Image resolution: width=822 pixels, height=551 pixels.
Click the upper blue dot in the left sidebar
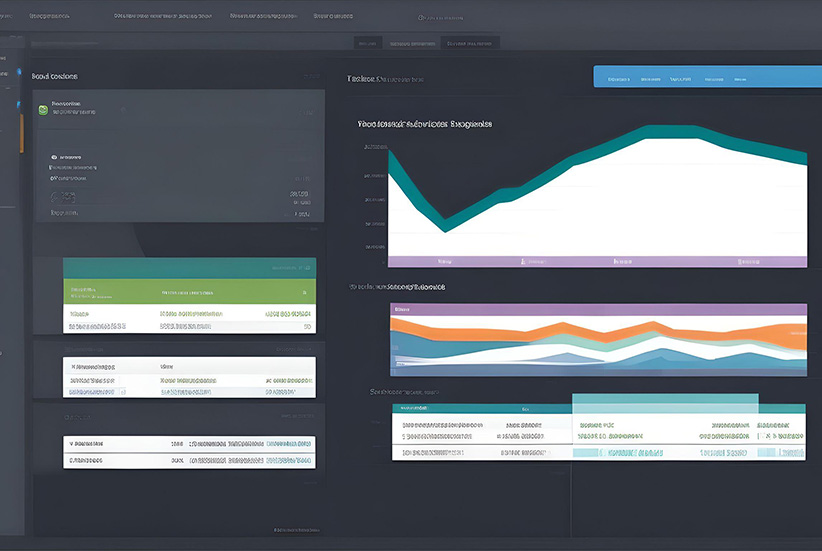(x=17, y=73)
